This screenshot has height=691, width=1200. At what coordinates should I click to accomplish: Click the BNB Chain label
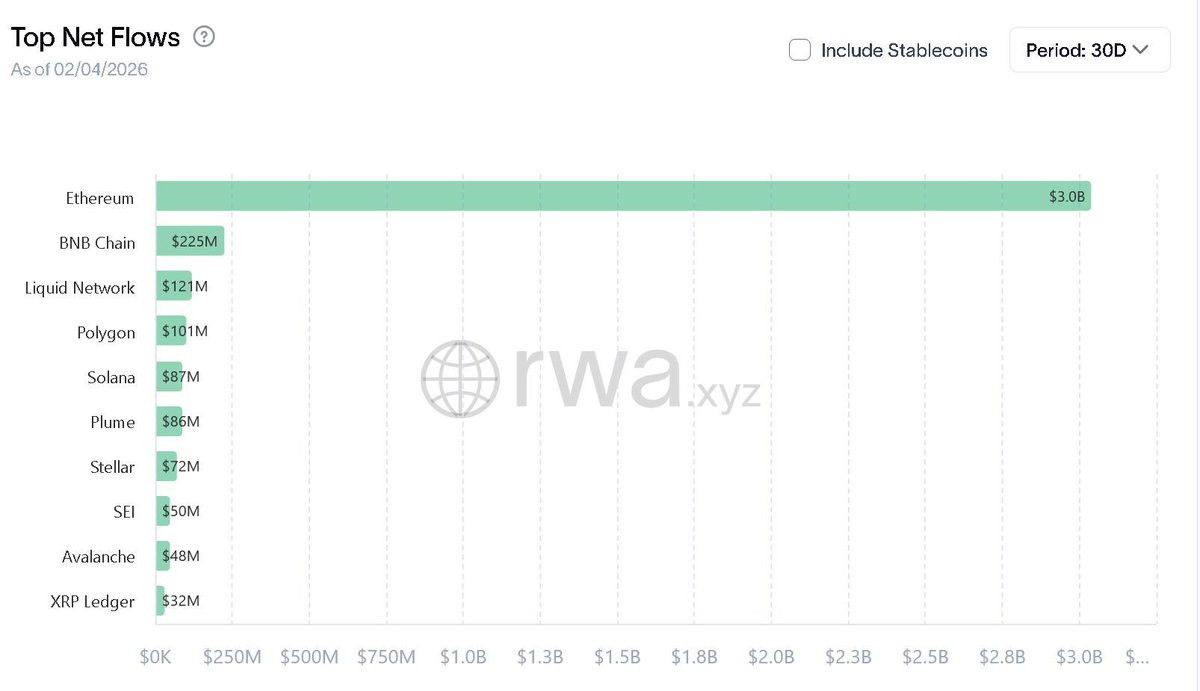coord(97,243)
